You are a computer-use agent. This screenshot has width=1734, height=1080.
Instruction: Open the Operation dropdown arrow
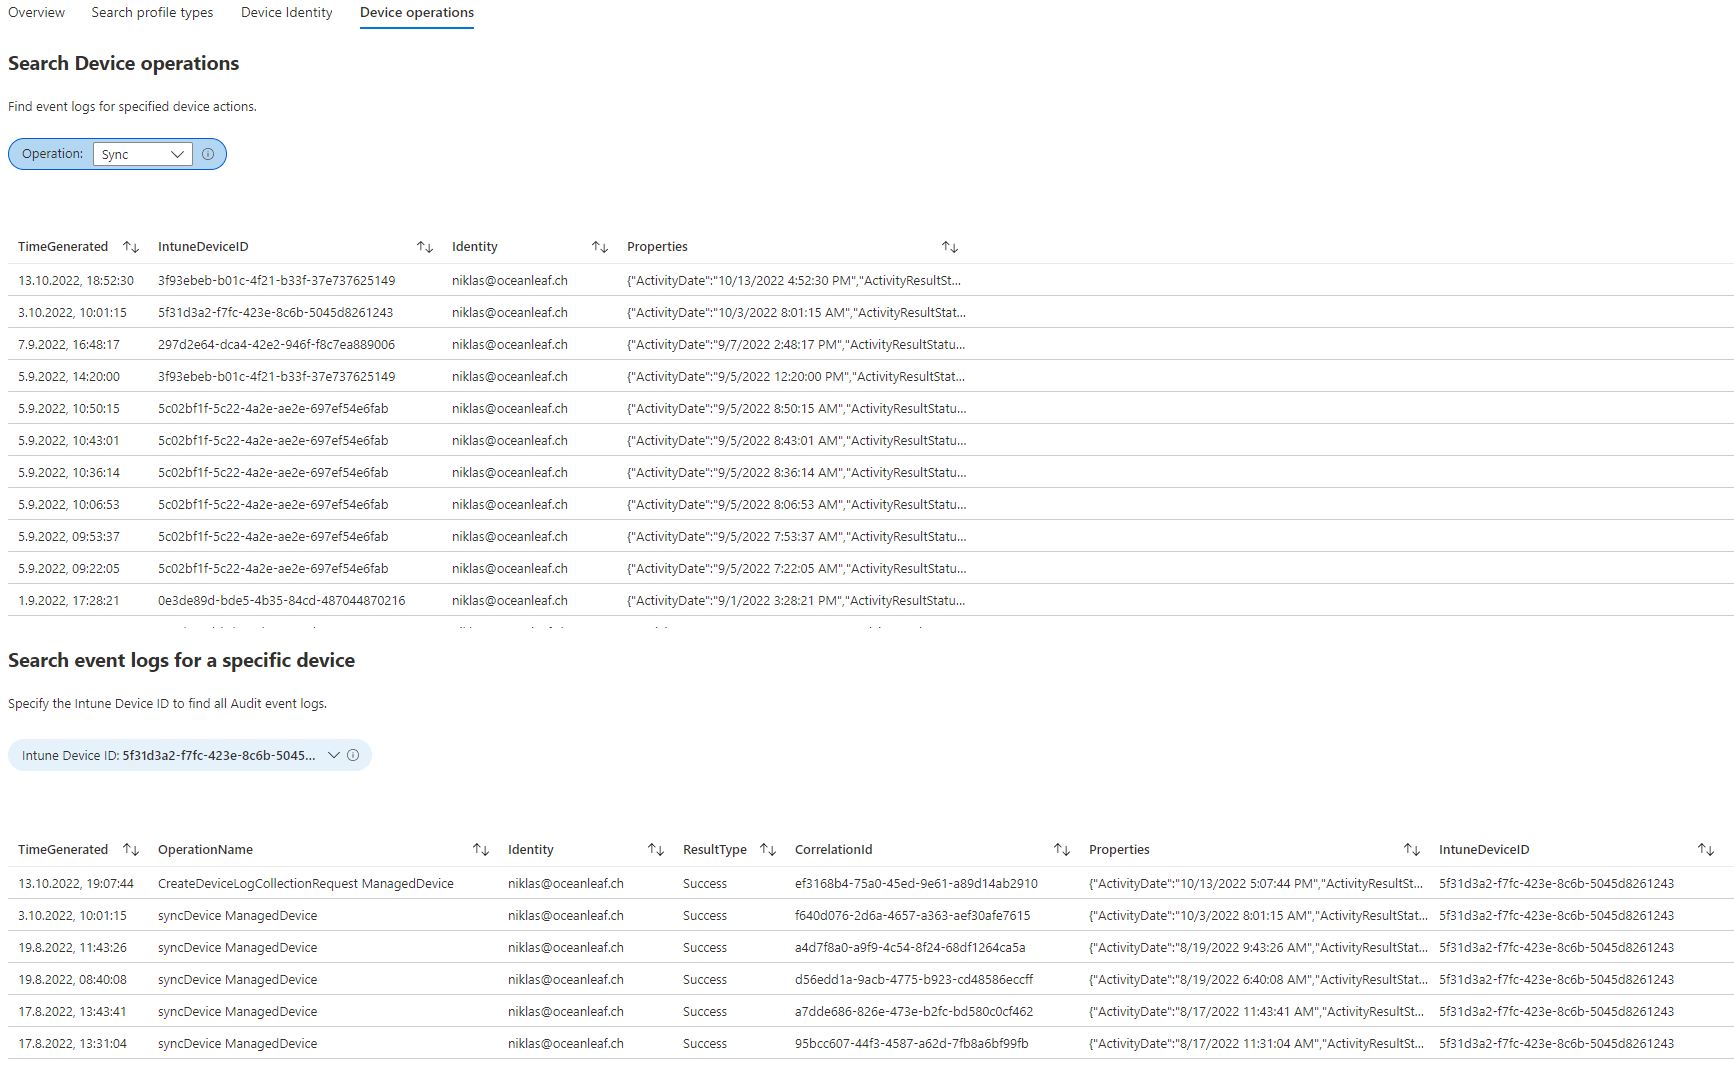(177, 154)
